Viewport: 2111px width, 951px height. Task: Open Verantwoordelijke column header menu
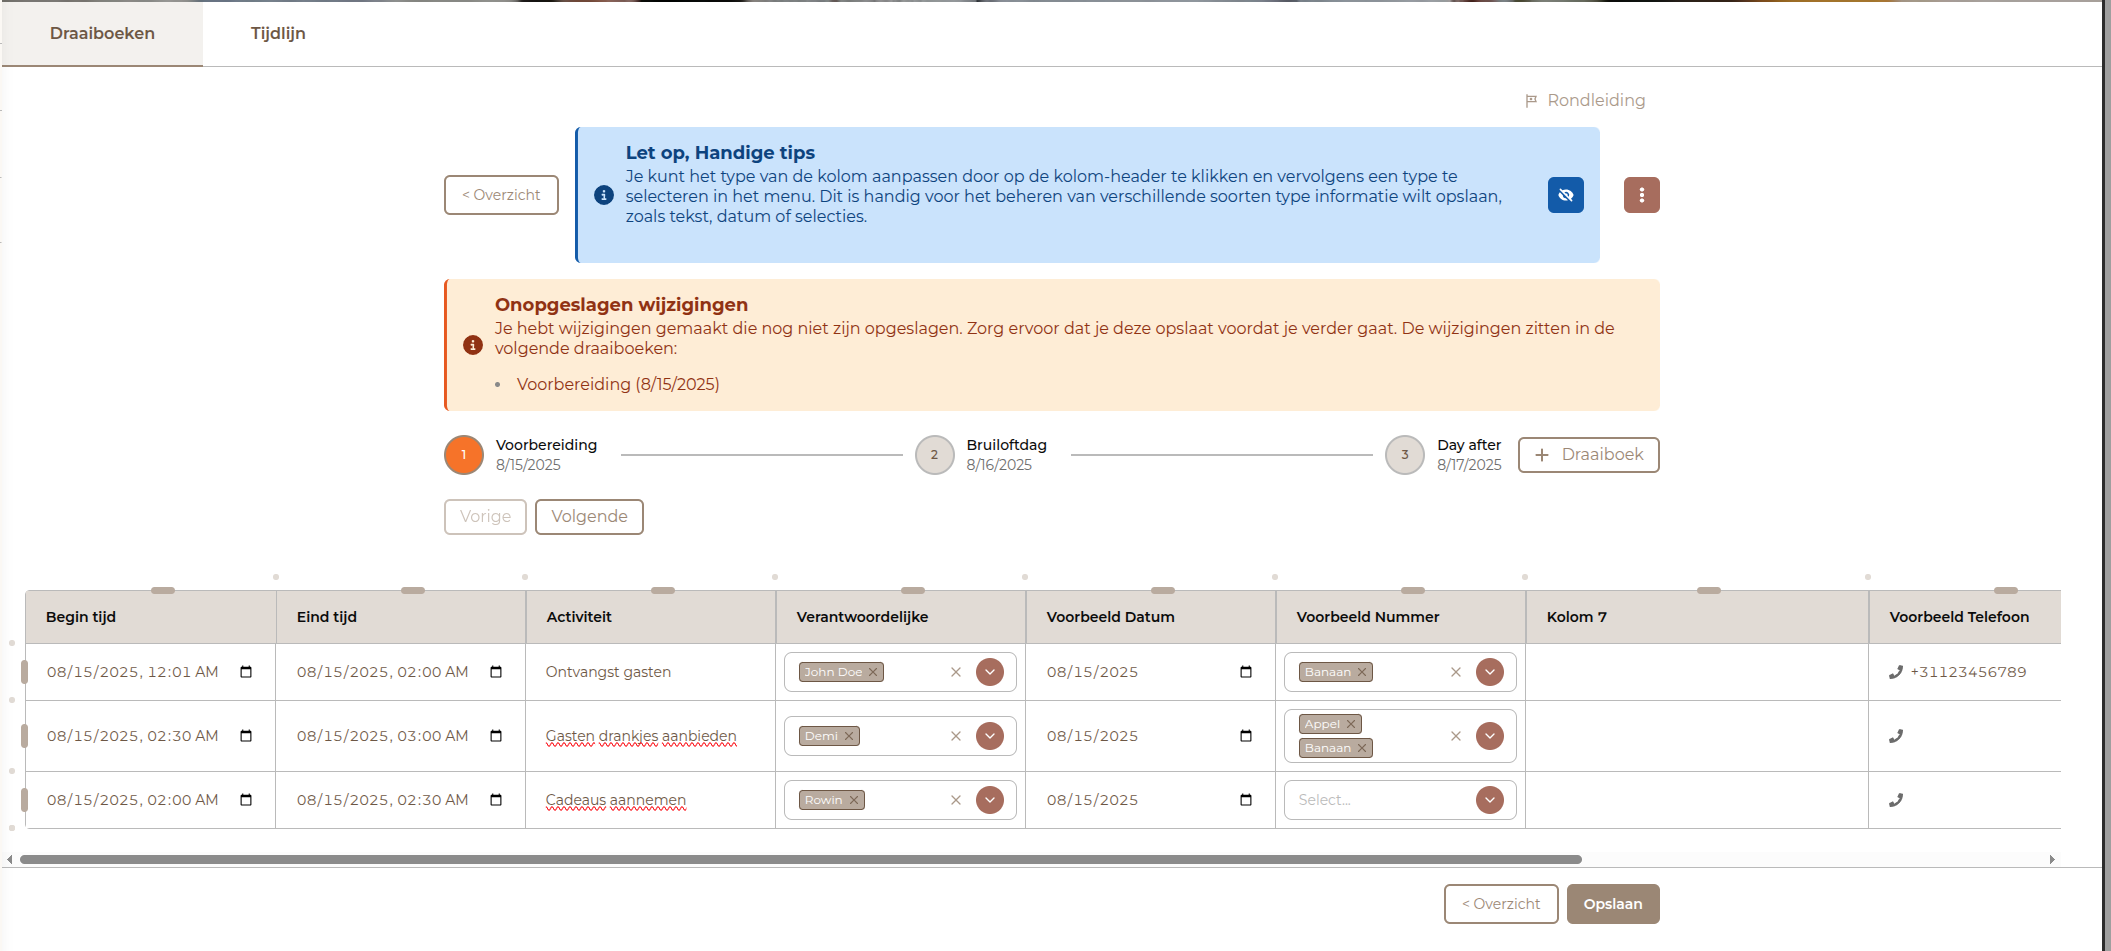(901, 617)
